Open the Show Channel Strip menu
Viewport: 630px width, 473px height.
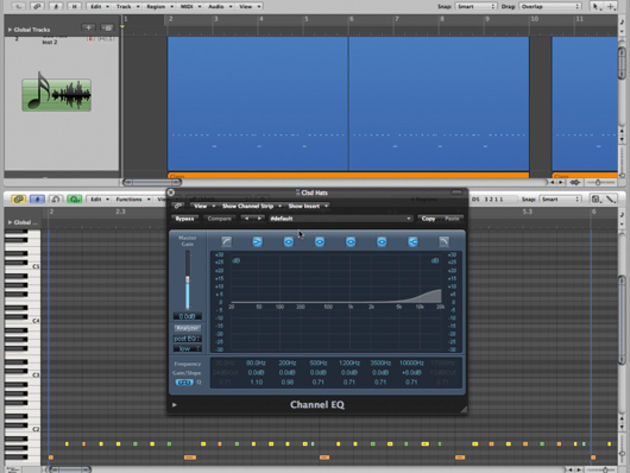(x=251, y=206)
